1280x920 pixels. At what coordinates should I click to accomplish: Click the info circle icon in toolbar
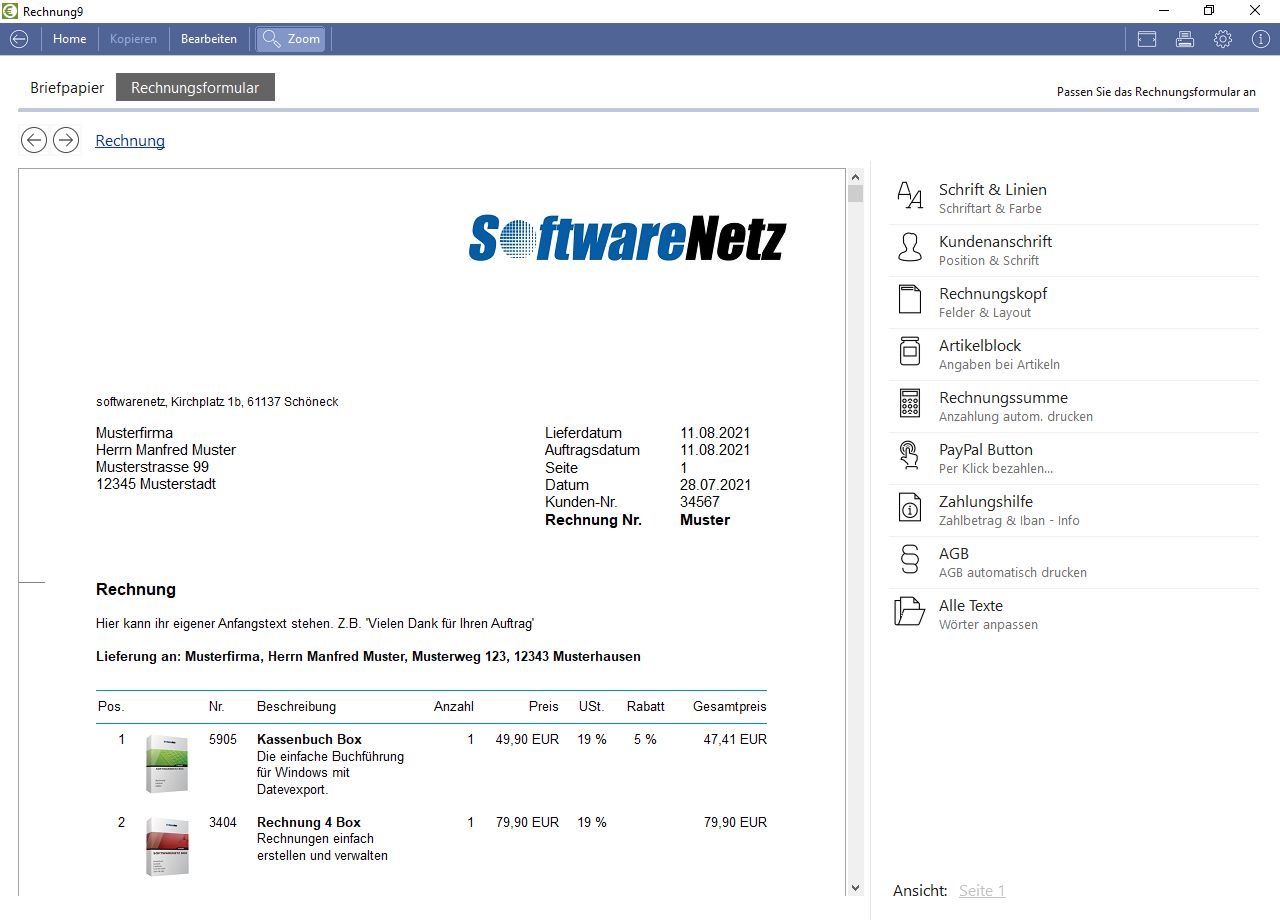pos(1260,39)
